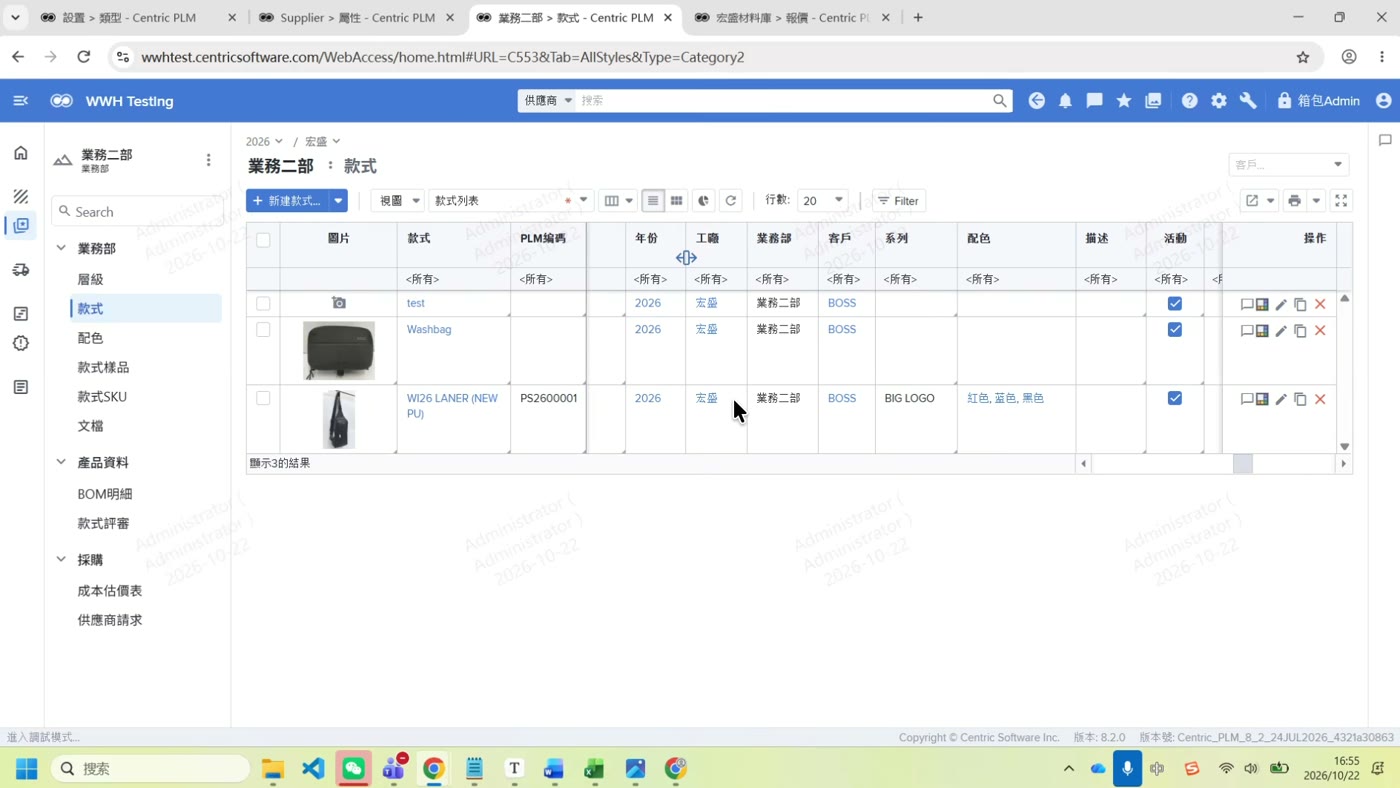Open the notifications bell icon
The width and height of the screenshot is (1400, 788).
(1065, 101)
